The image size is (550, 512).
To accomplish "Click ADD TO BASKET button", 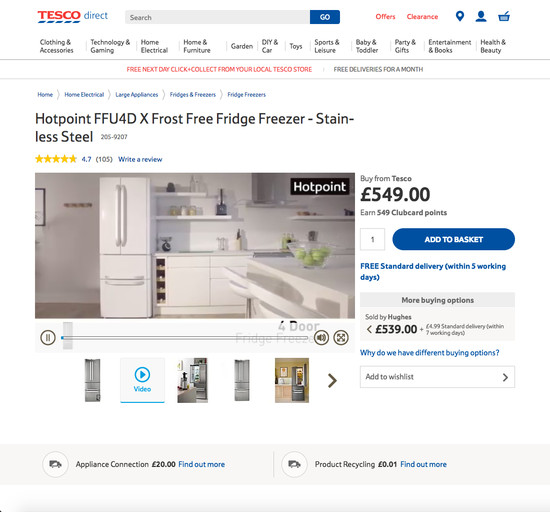I will (x=454, y=239).
